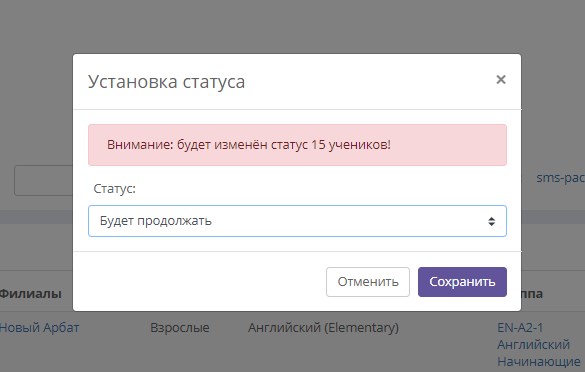The image size is (585, 372).
Task: Open the Новый Арбат branch link
Action: (39, 328)
